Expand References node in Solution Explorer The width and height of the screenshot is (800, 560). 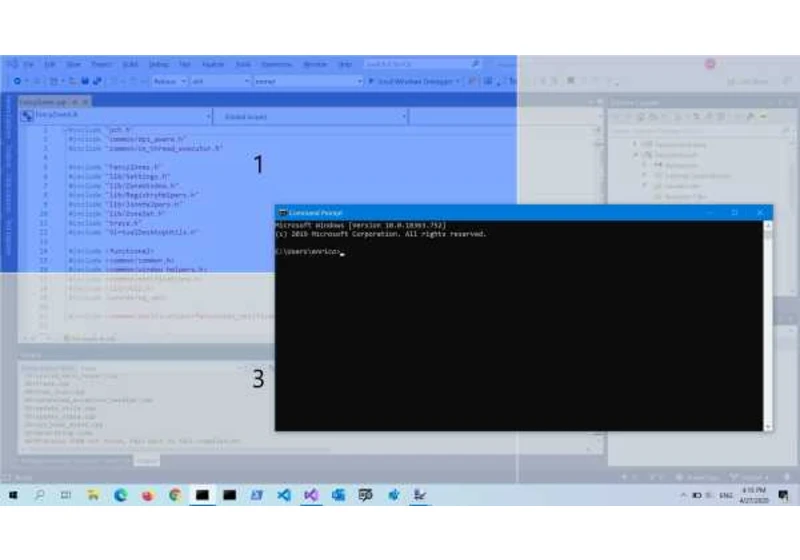[x=644, y=165]
